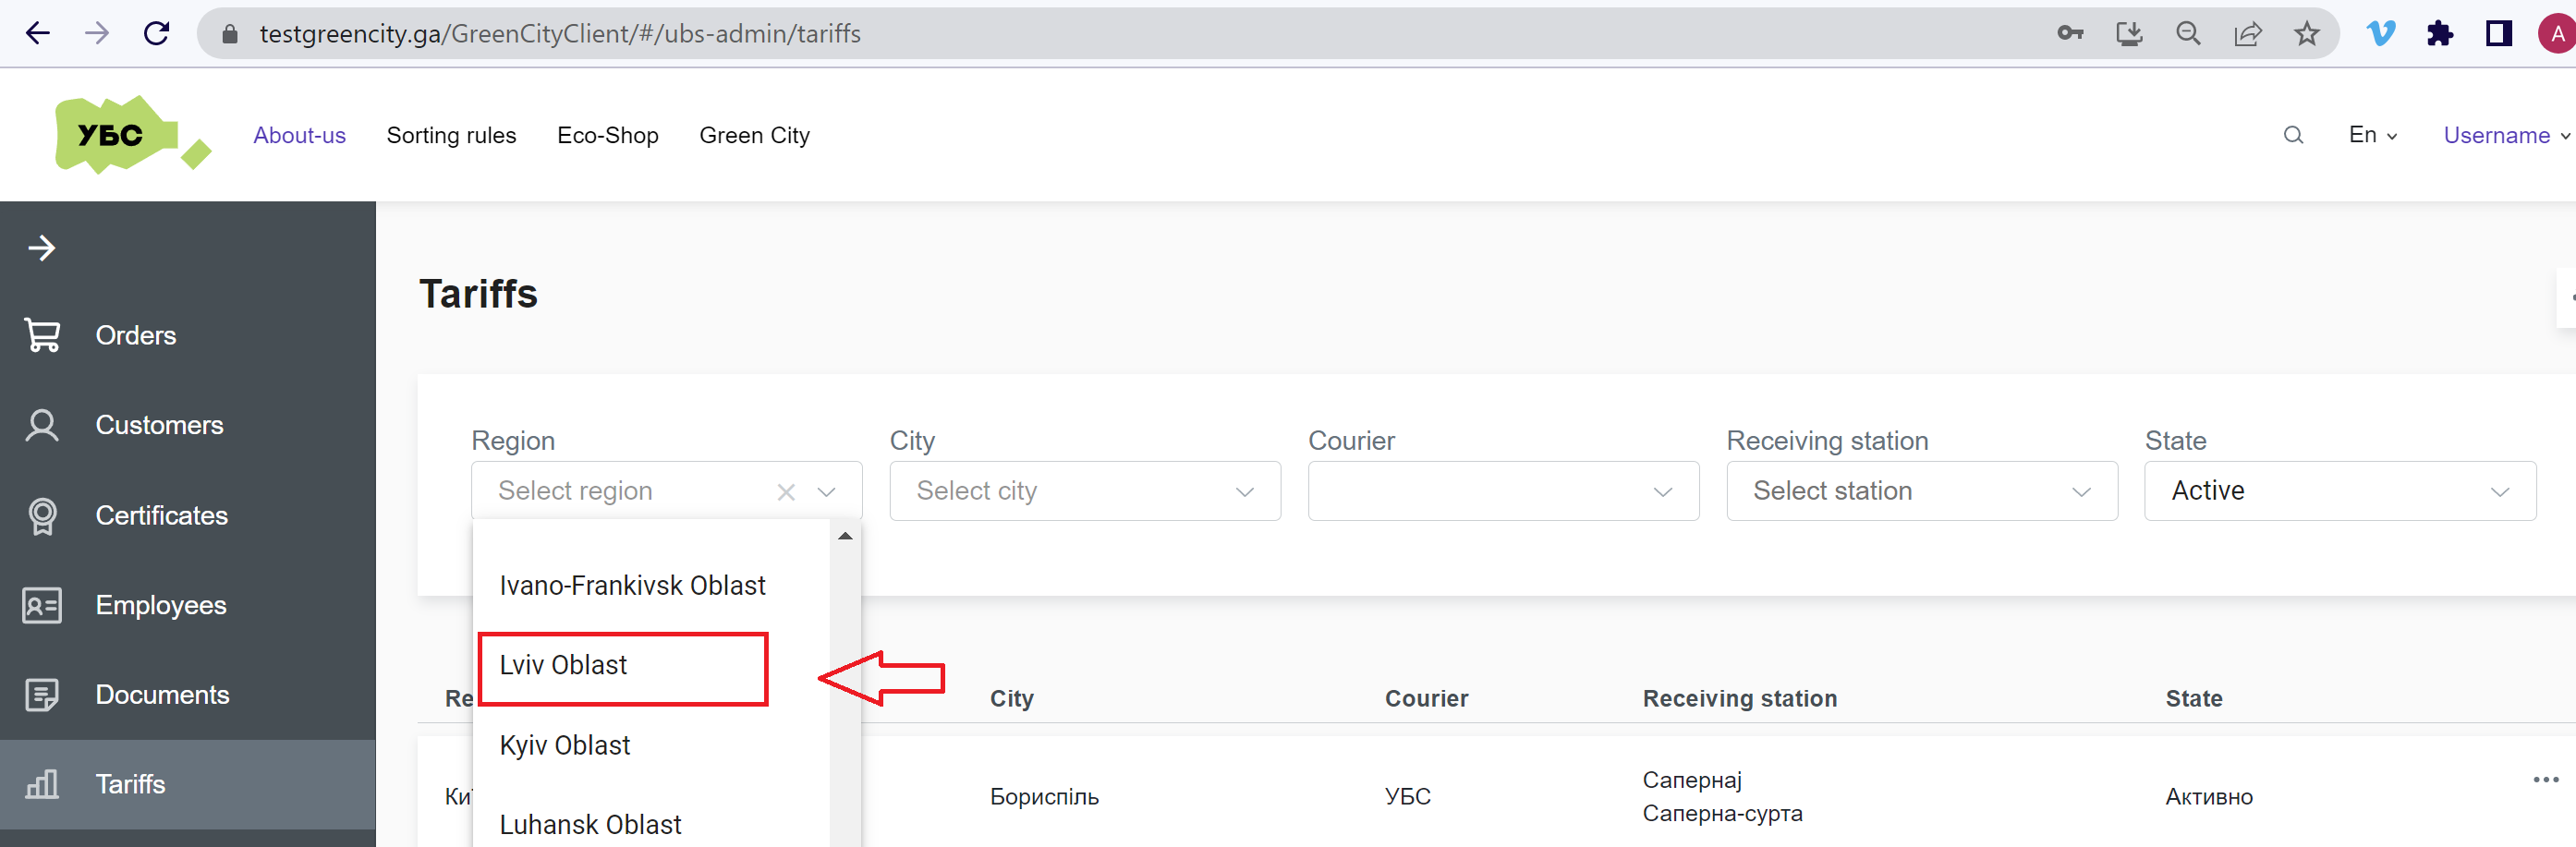Open the Employees section
The height and width of the screenshot is (847, 2576).
coord(160,604)
